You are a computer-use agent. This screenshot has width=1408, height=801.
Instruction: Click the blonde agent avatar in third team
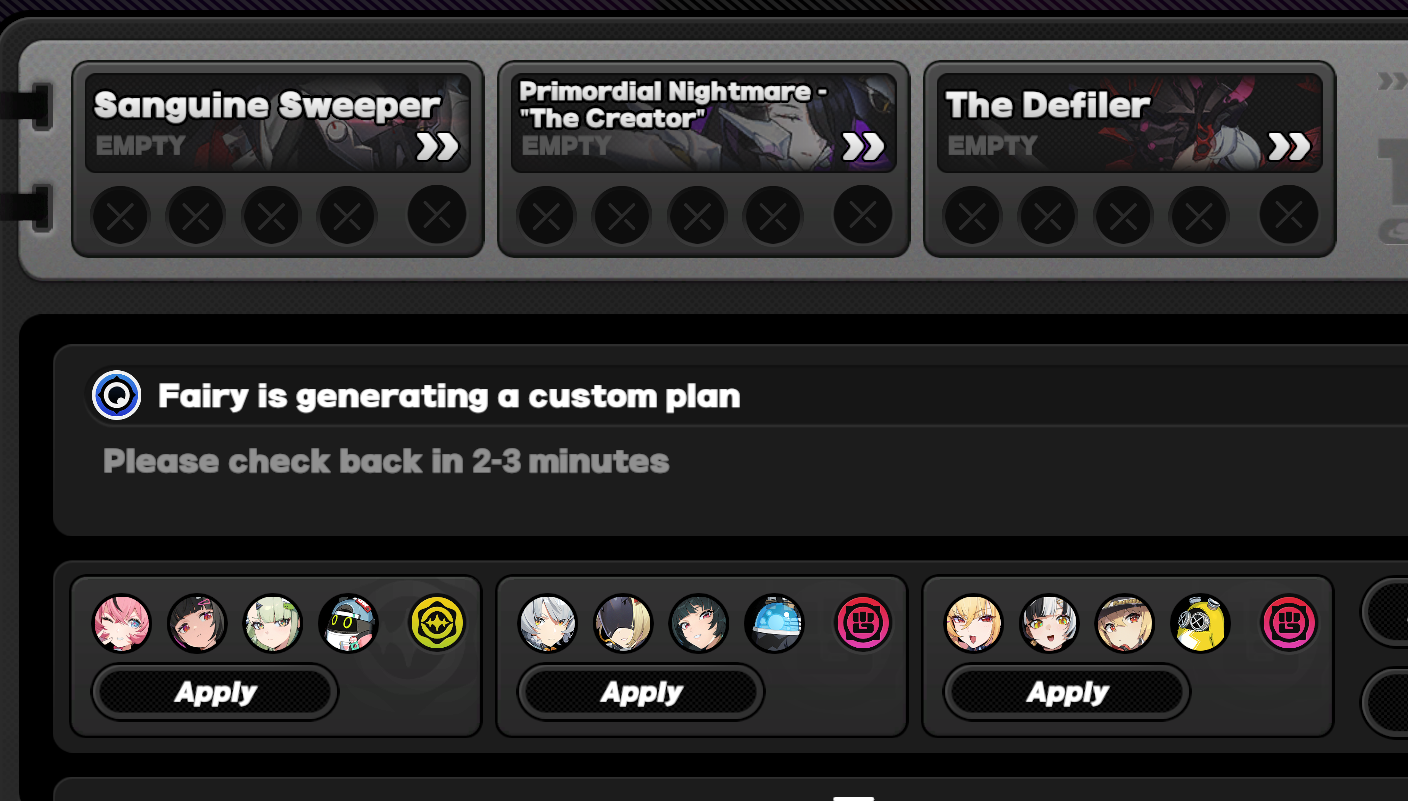pos(974,623)
